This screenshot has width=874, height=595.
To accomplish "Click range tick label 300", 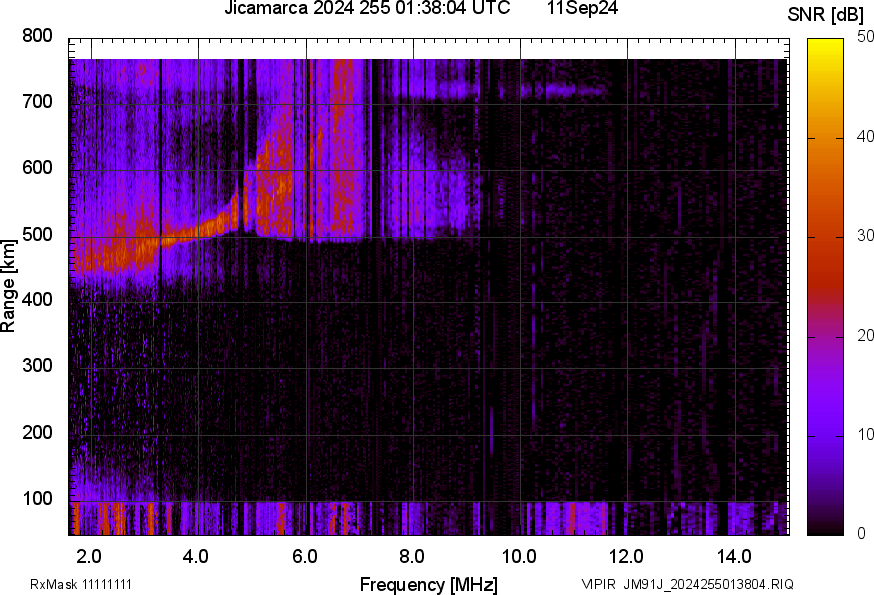I will coord(37,366).
